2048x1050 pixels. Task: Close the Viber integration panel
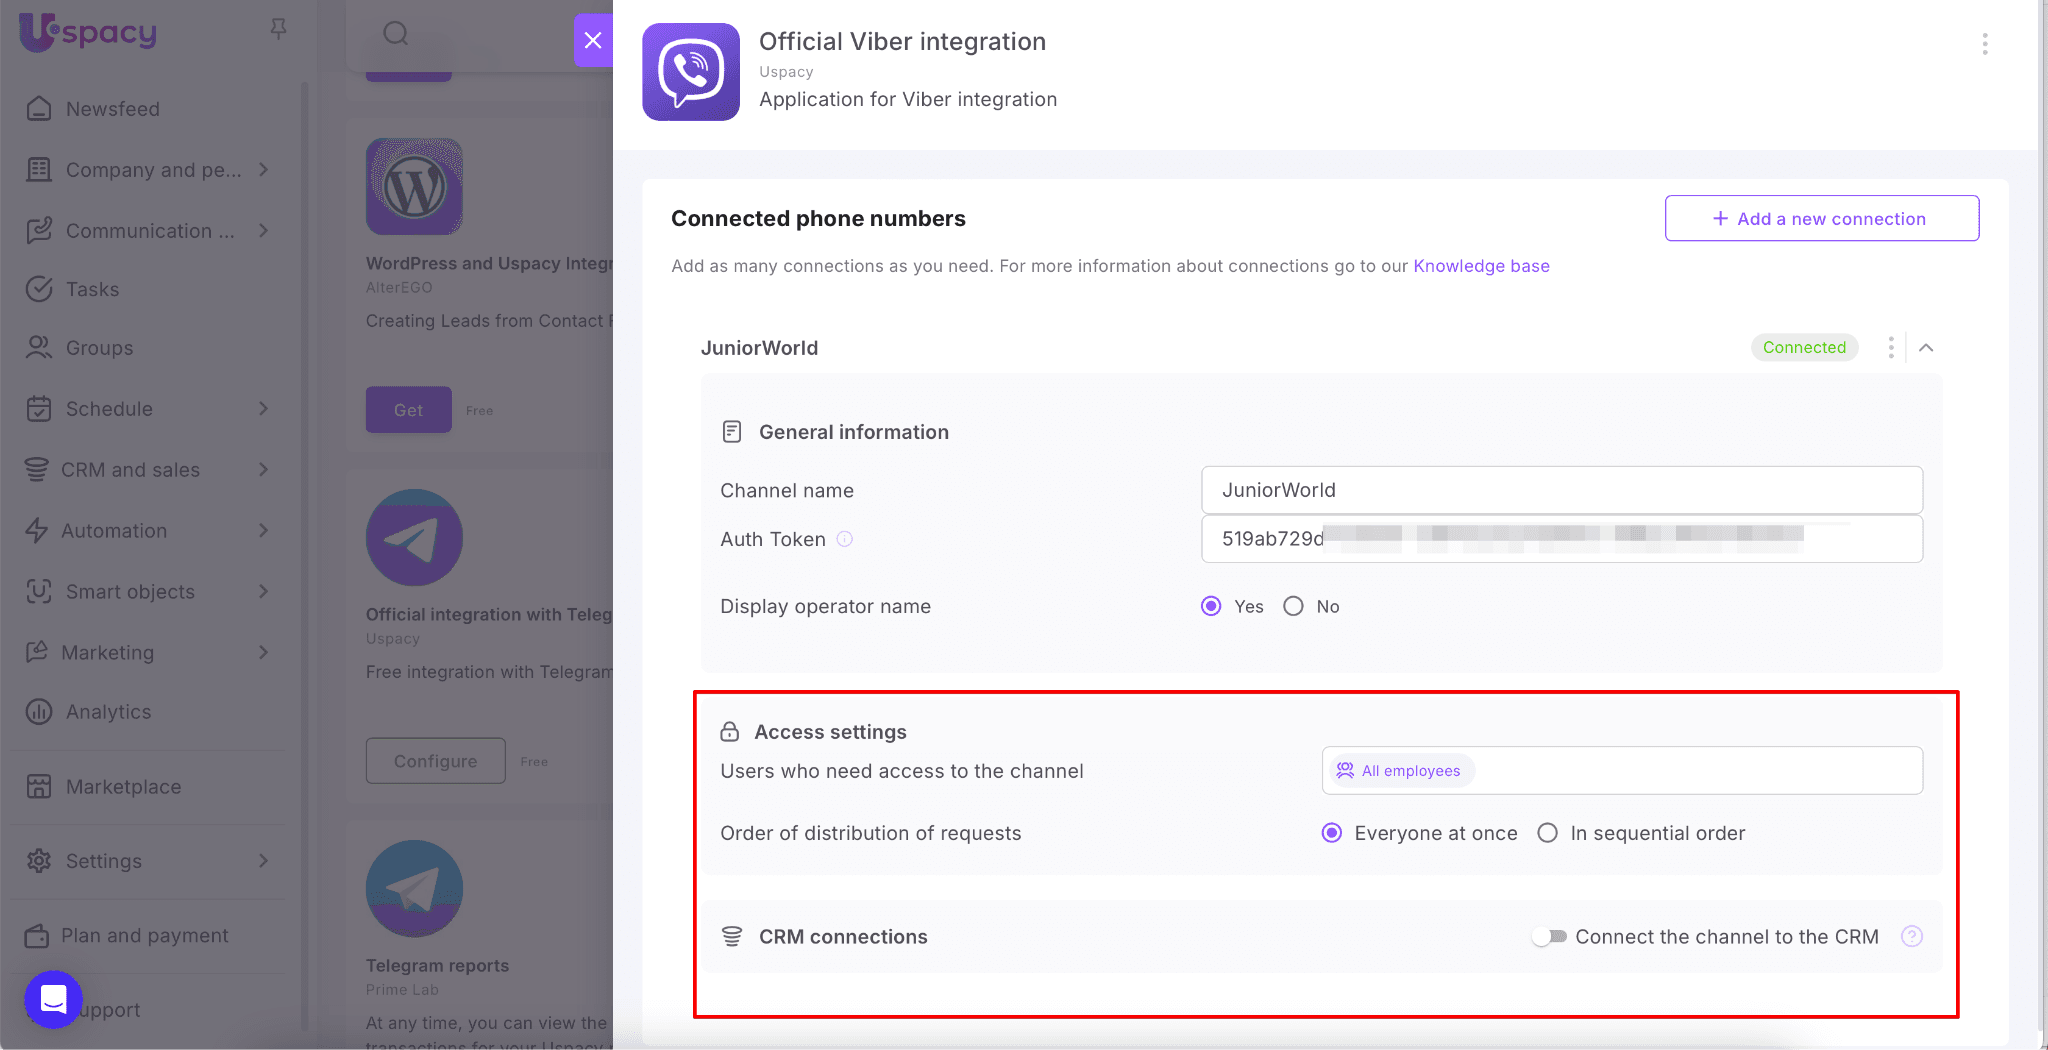[593, 40]
